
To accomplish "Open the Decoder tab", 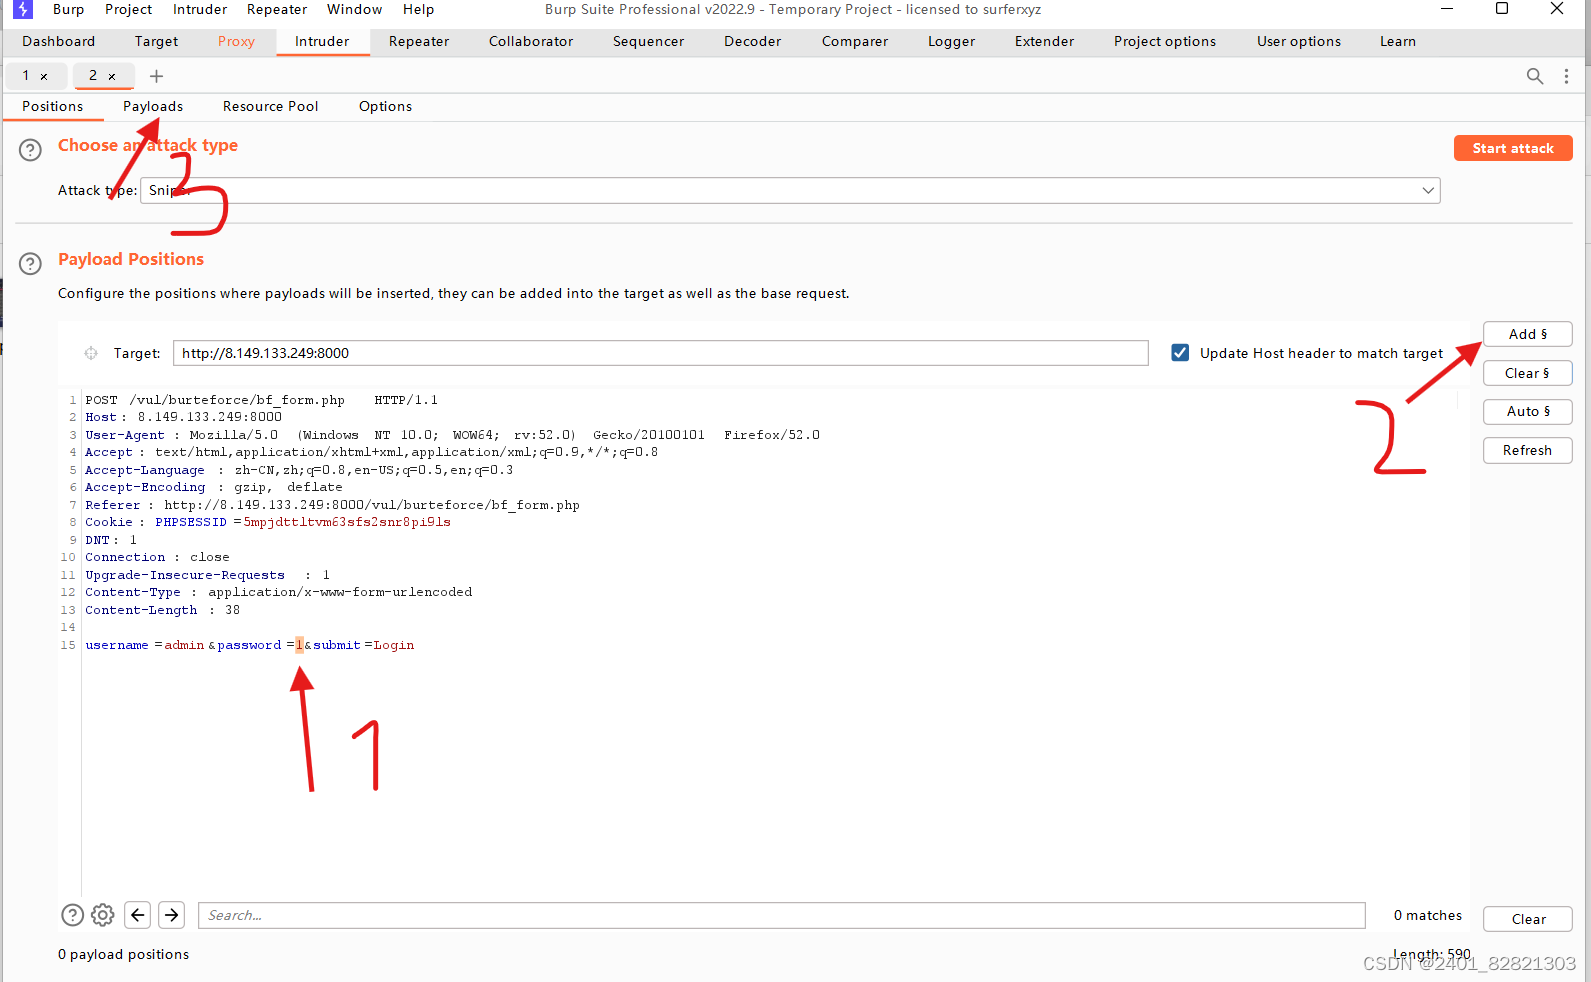I will click(753, 41).
